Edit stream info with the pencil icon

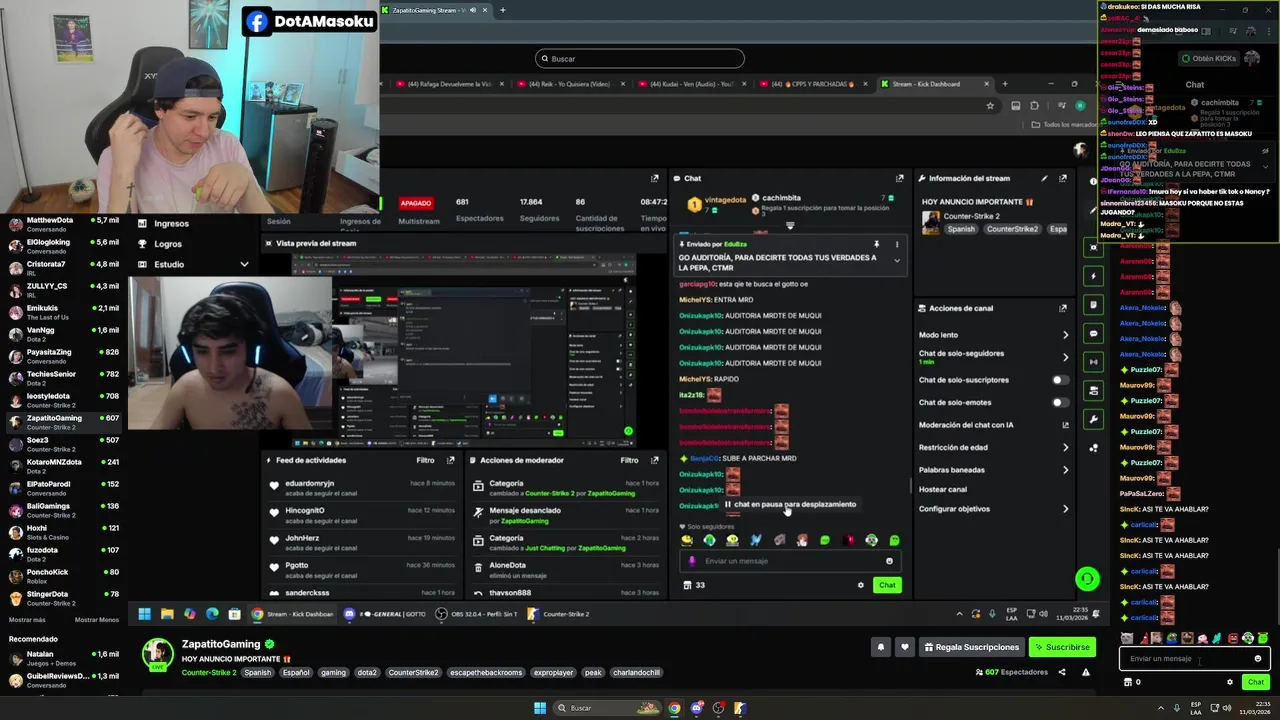(x=1044, y=178)
